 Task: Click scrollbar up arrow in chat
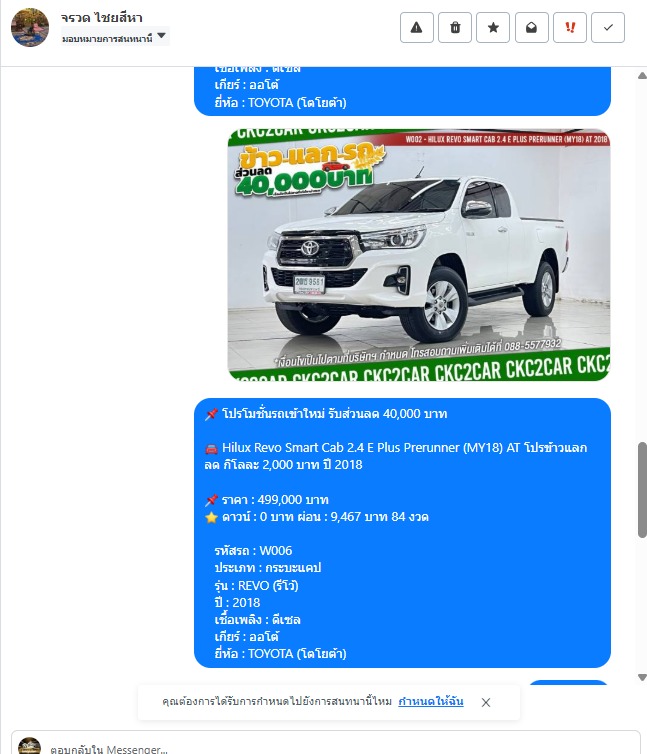point(642,75)
